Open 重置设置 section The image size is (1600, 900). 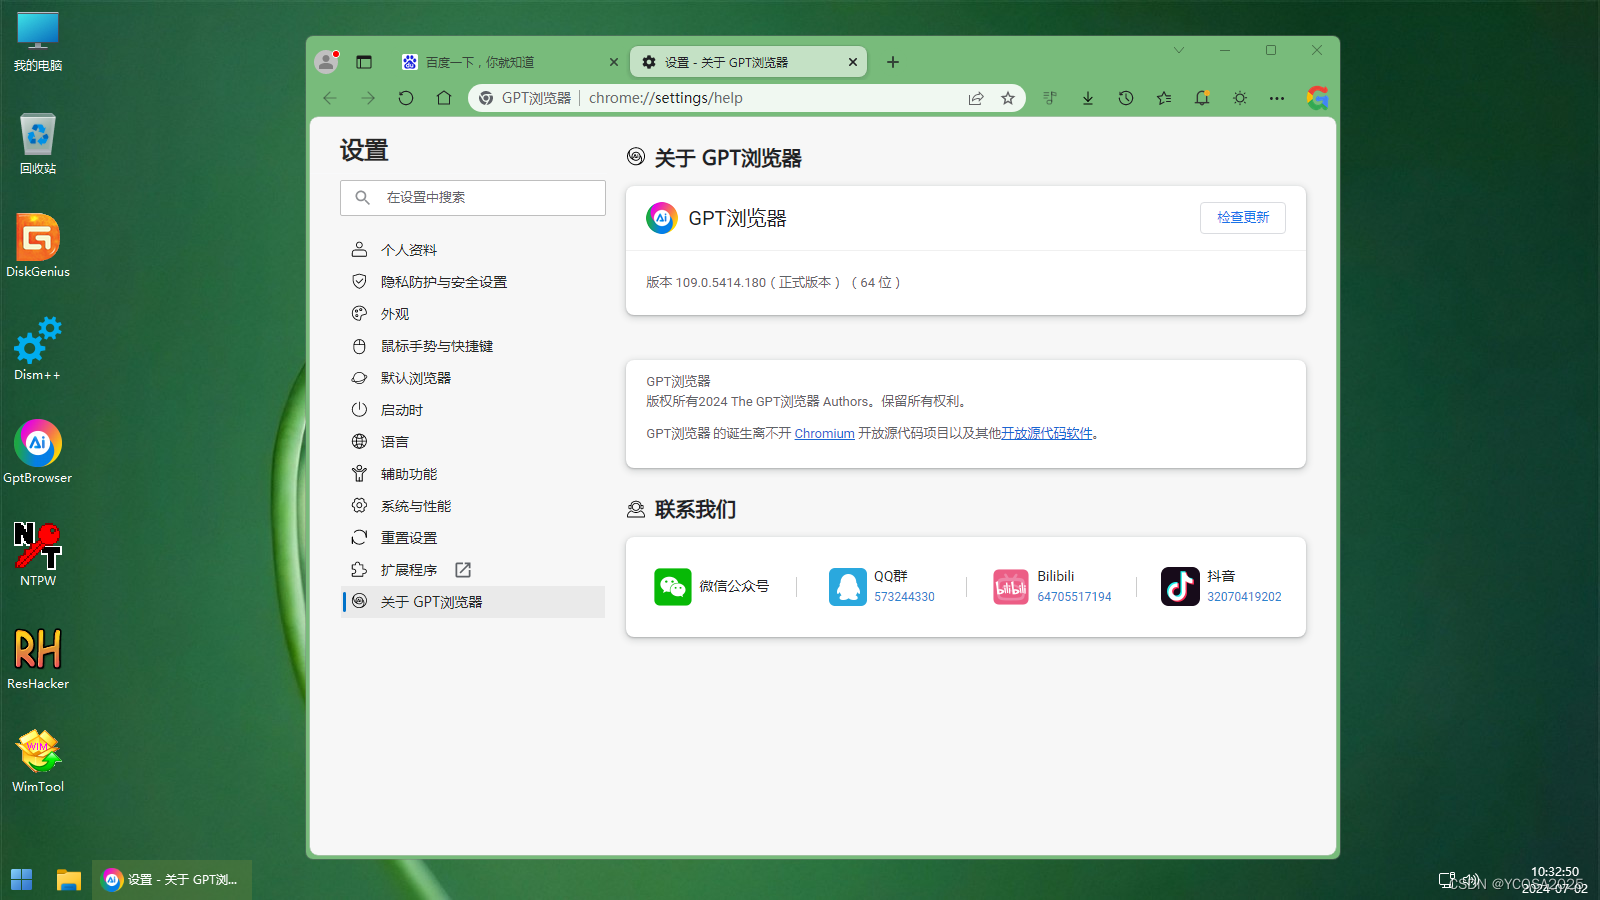click(473, 538)
